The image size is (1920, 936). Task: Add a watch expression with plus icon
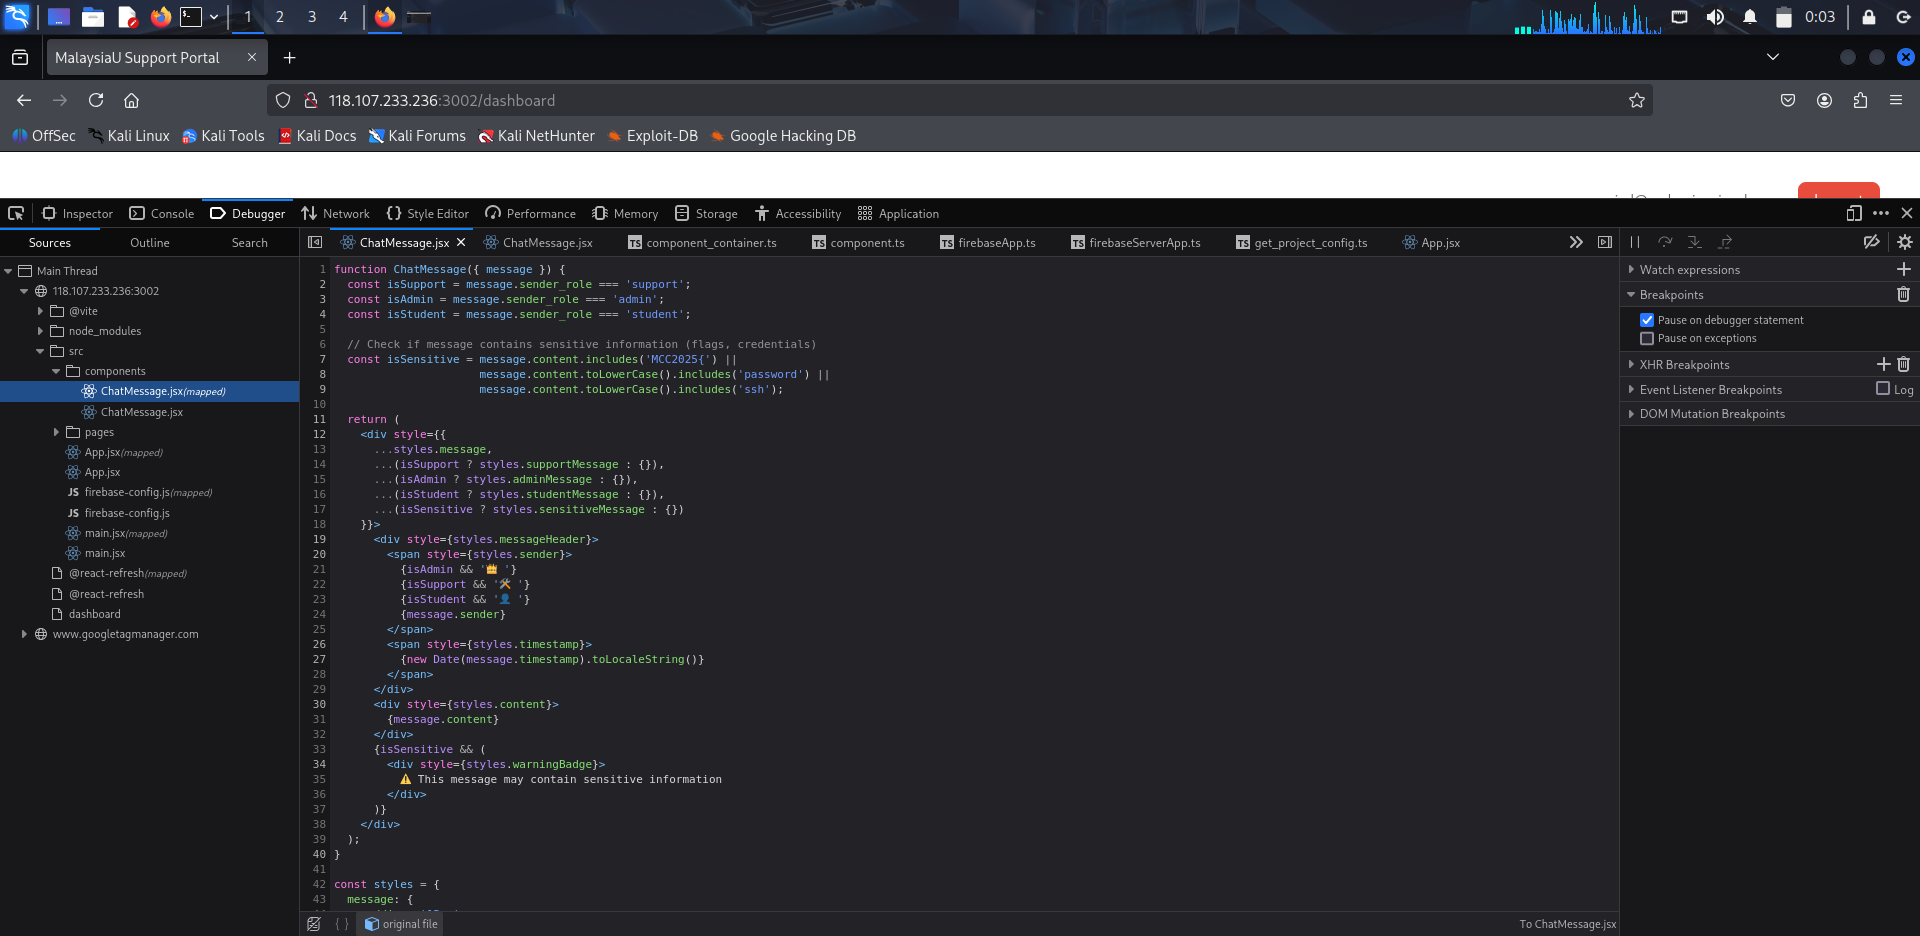coord(1903,270)
